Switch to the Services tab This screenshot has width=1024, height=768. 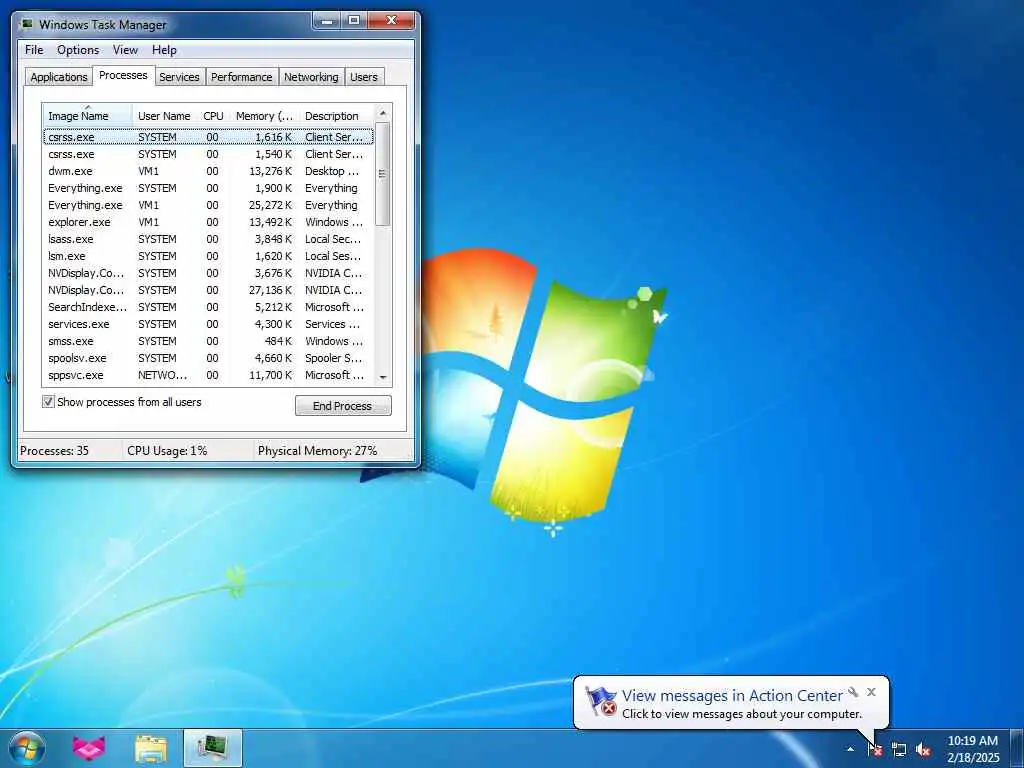tap(179, 77)
